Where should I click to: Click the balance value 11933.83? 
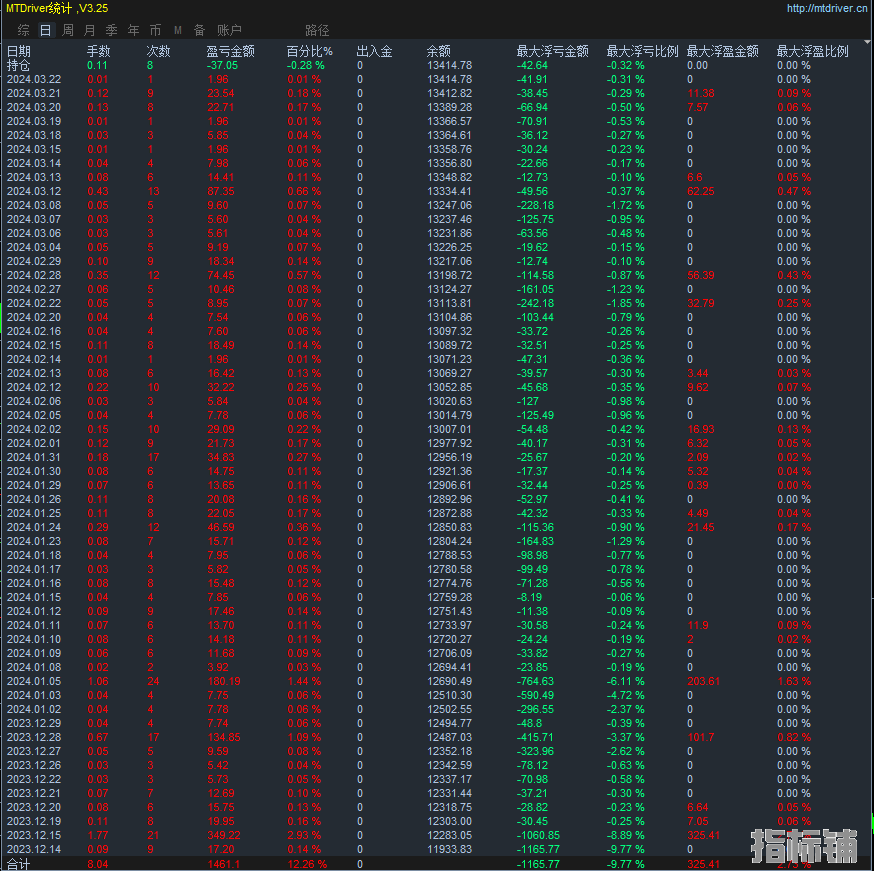tap(449, 849)
